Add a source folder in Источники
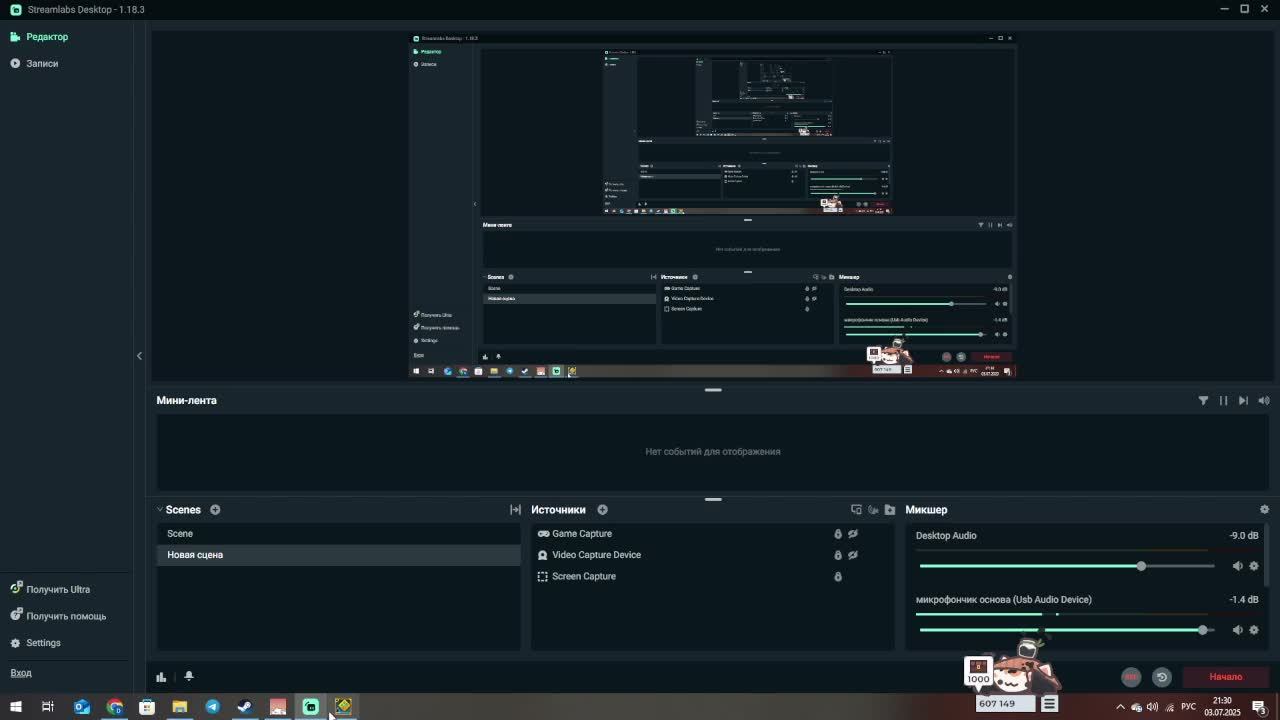Image resolution: width=1280 pixels, height=720 pixels. (890, 510)
